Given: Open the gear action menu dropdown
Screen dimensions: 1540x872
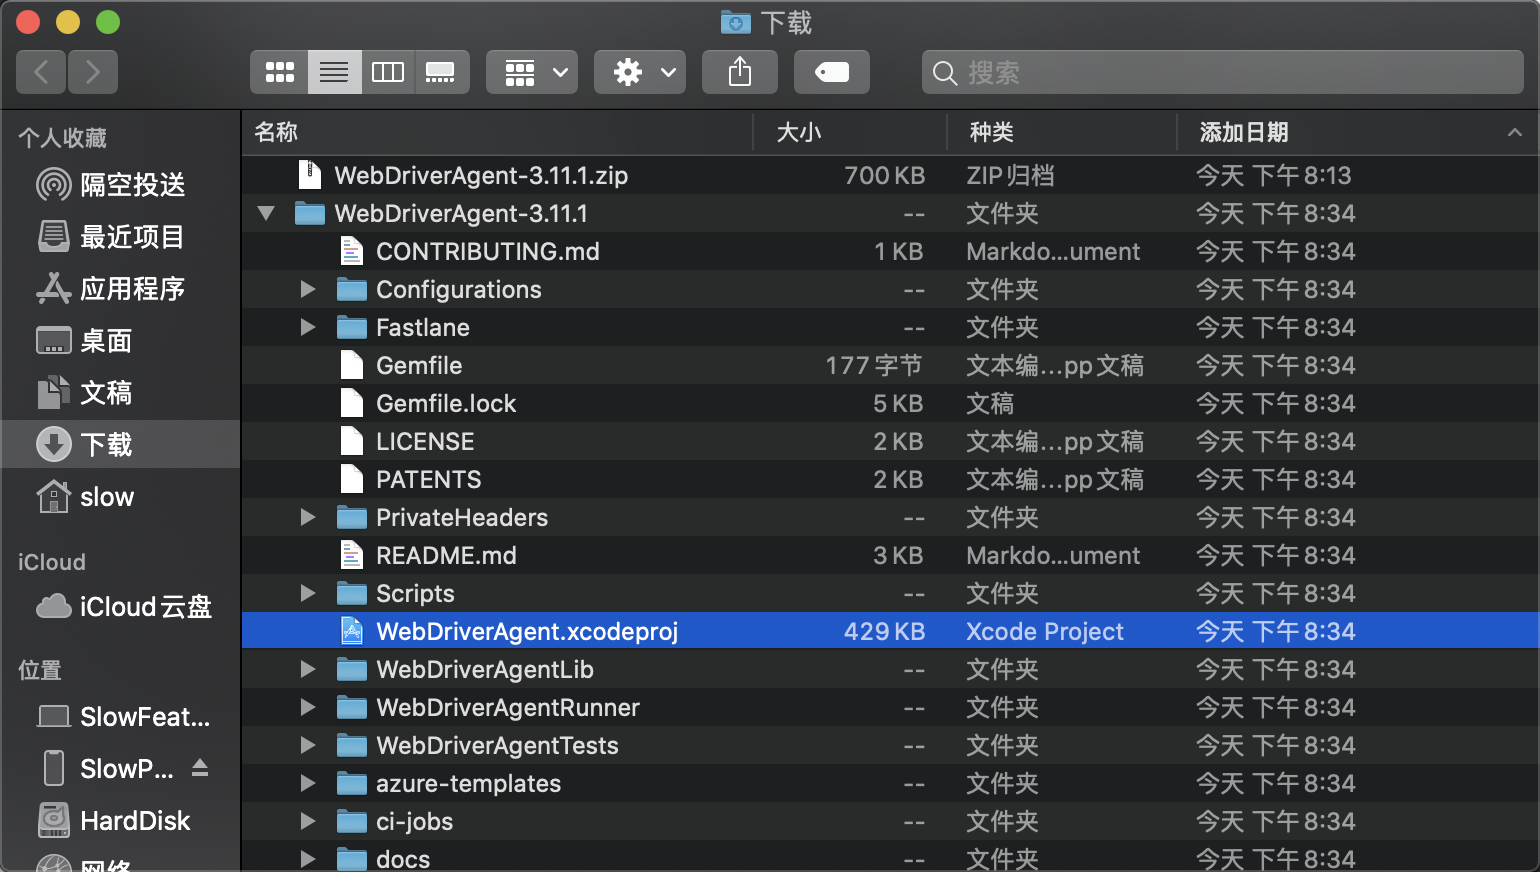Looking at the screenshot, I should click(640, 72).
